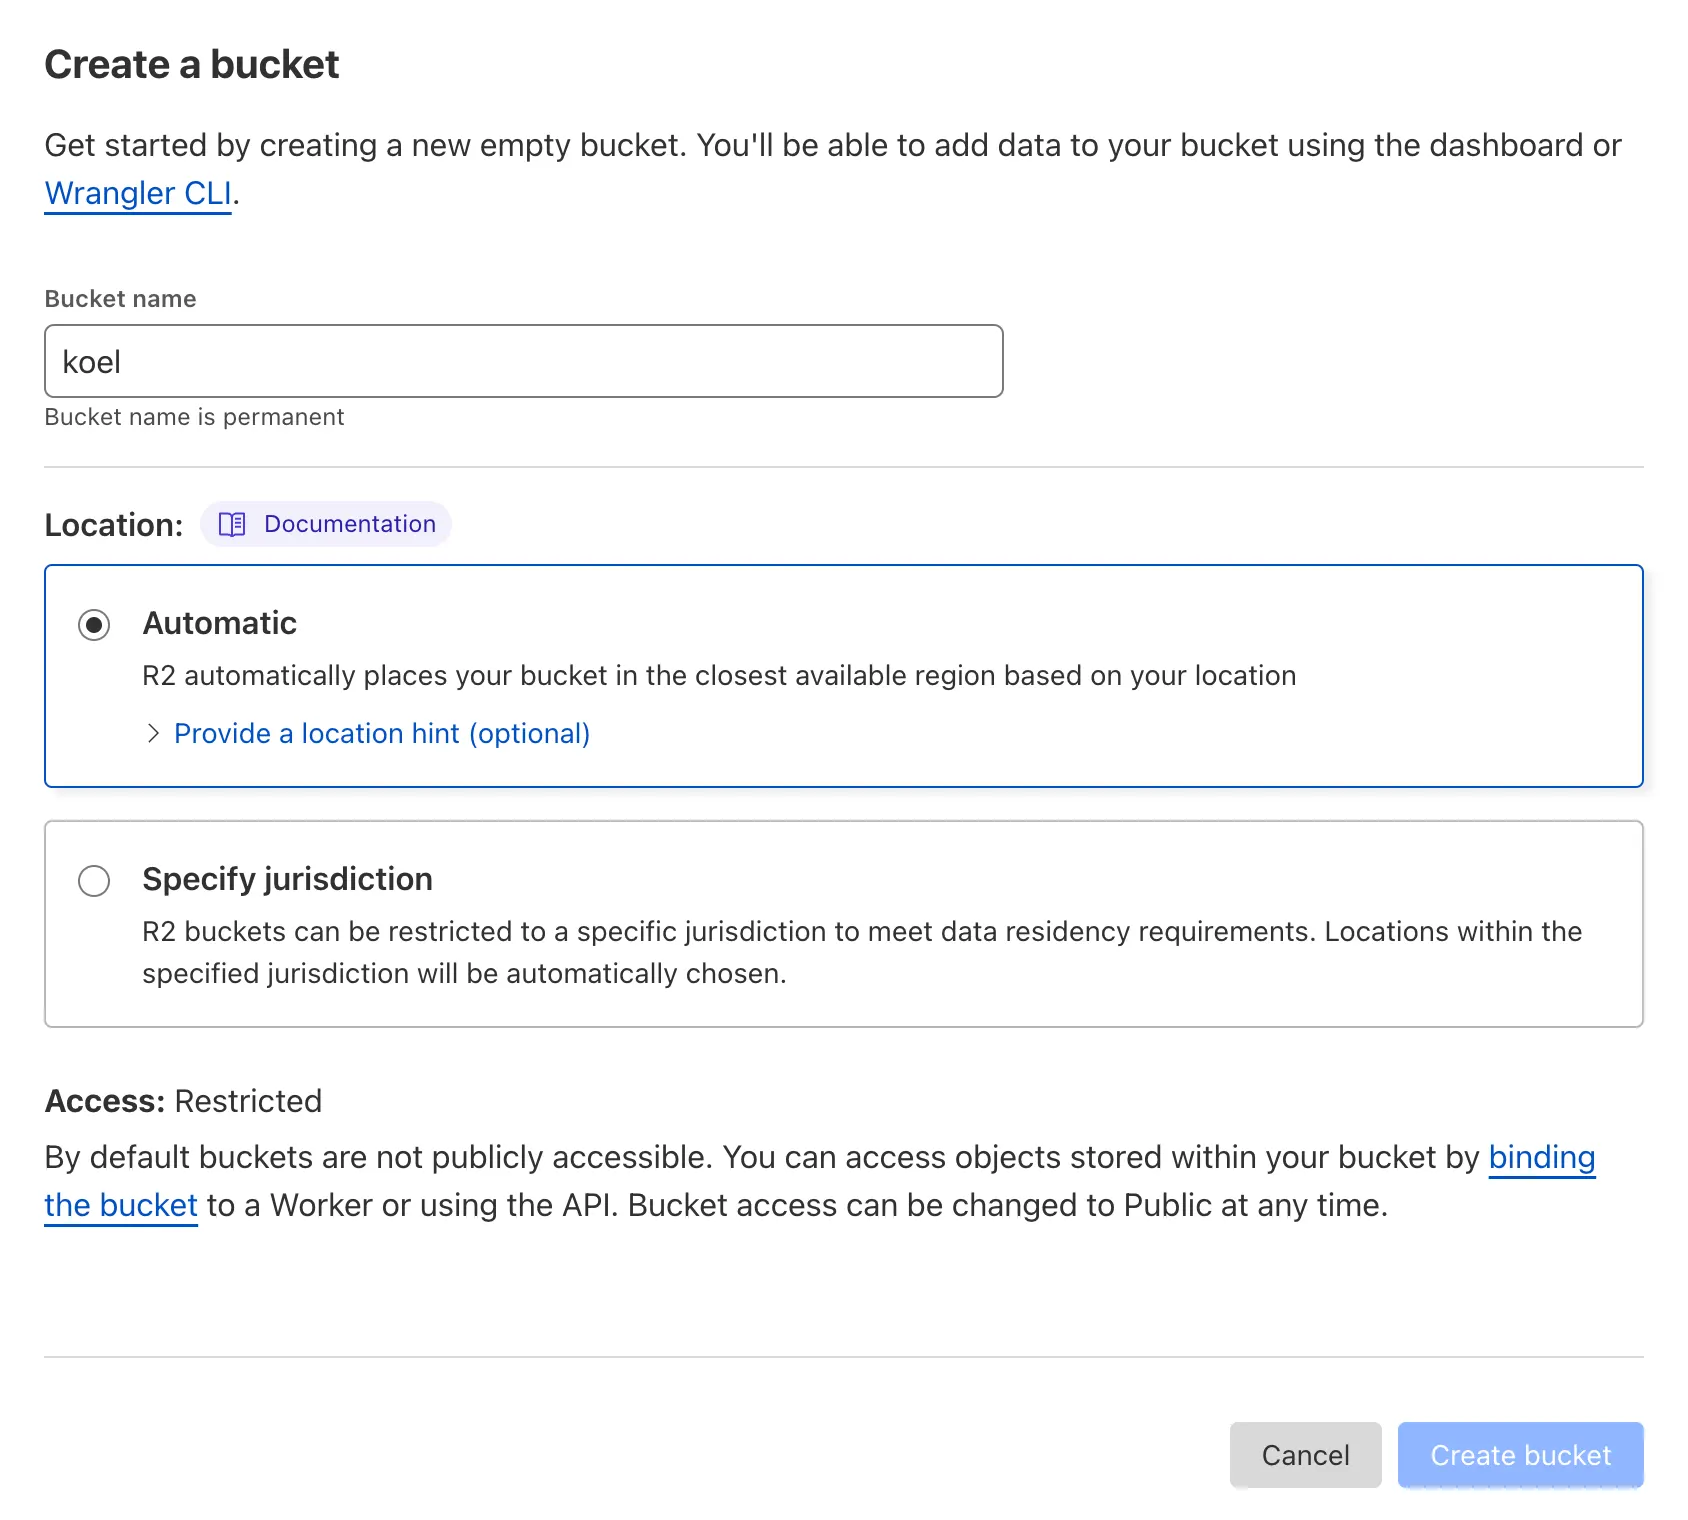Open Provide a location hint (optional)
Viewport: 1688px width, 1520px height.
381,734
